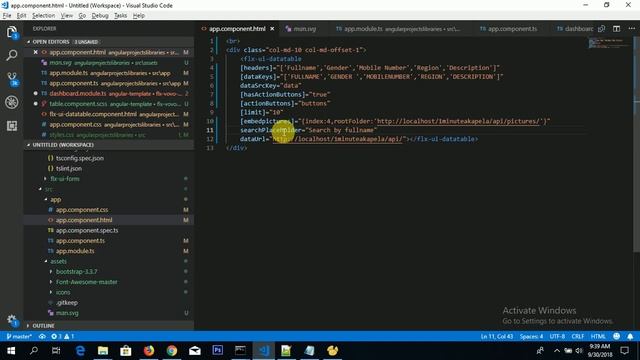Click Ln 11, Col 43 in status bar
The image size is (640, 360).
click(x=497, y=336)
